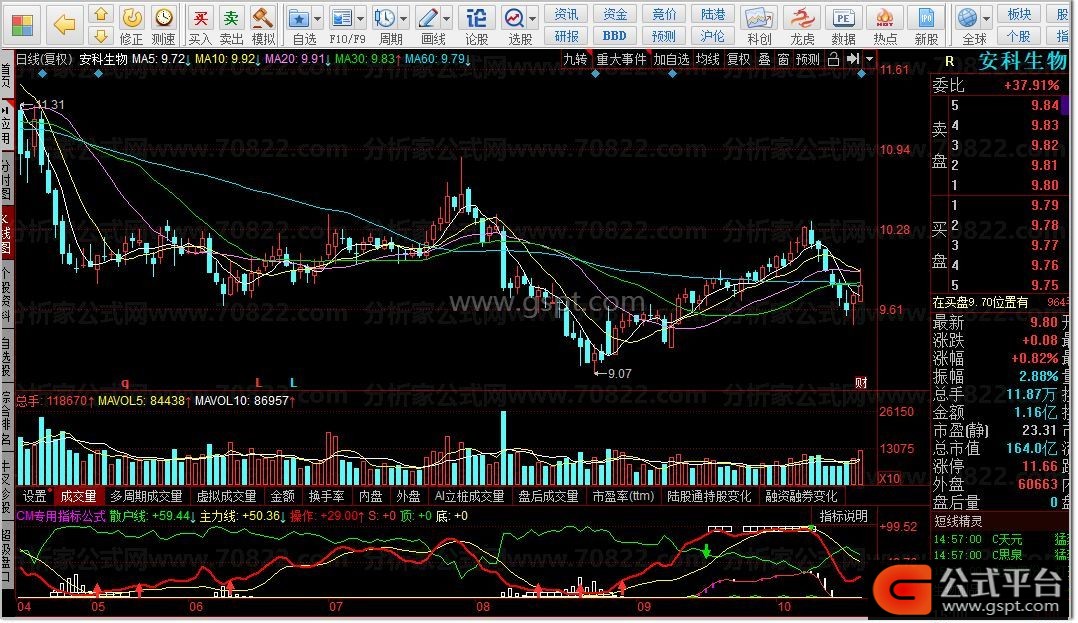Switch to the AI立桩成交量 tab
The height and width of the screenshot is (623, 1078).
tap(470, 496)
